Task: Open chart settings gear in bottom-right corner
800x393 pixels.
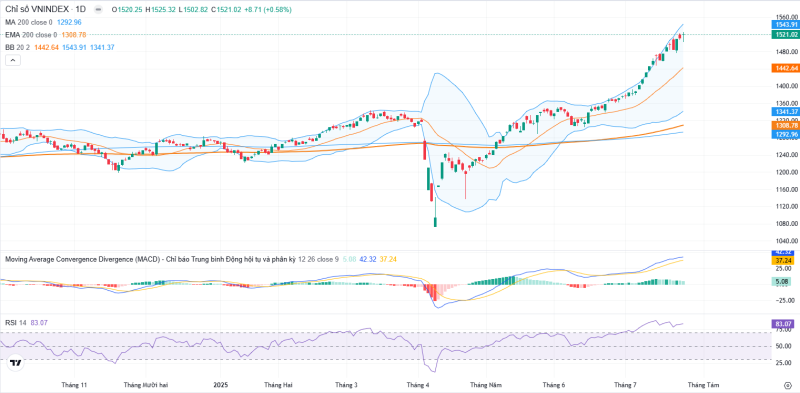Action: click(787, 385)
